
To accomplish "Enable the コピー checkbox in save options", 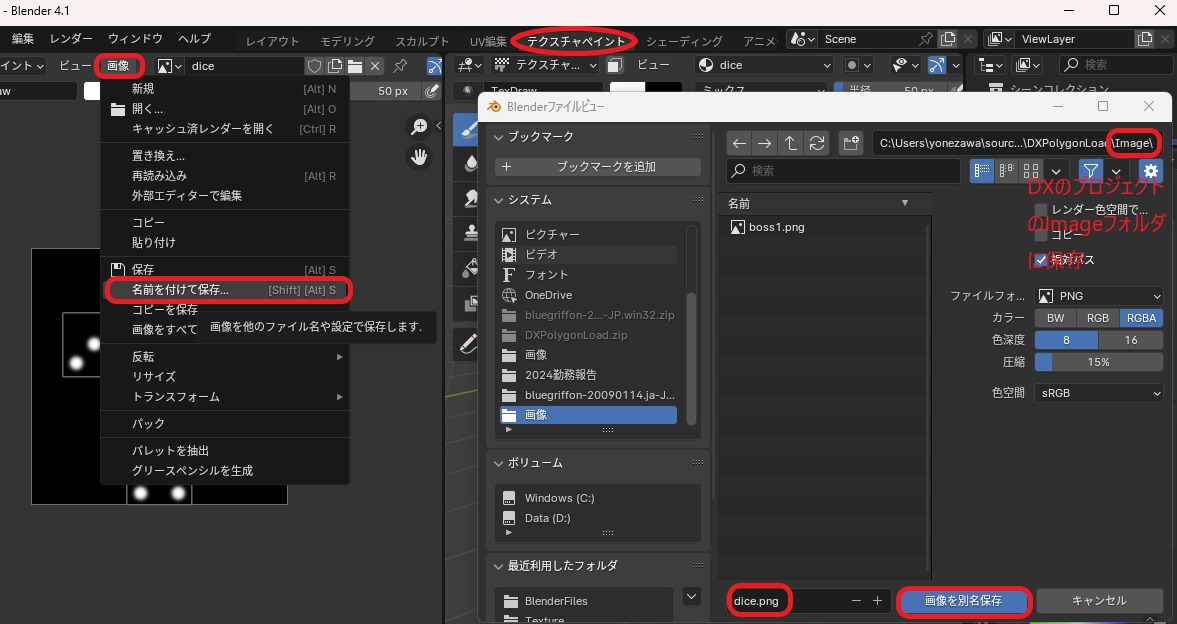I will pyautogui.click(x=1040, y=235).
